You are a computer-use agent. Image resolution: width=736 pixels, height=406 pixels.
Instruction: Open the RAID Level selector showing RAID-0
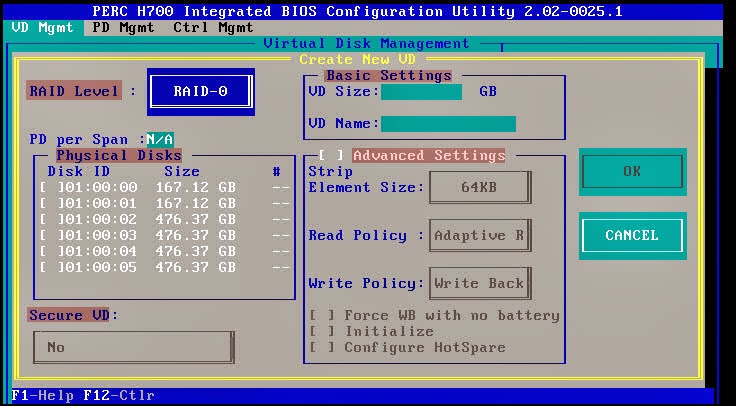200,92
